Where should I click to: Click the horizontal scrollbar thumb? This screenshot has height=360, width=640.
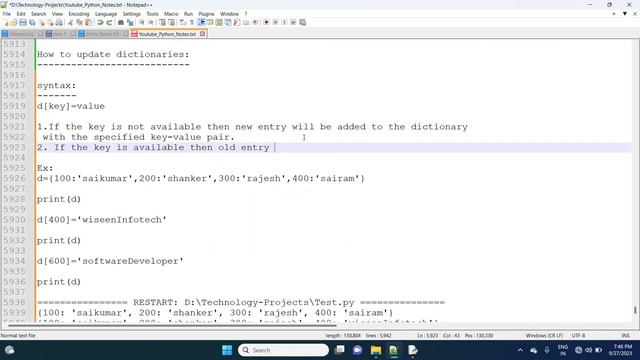coord(172,325)
